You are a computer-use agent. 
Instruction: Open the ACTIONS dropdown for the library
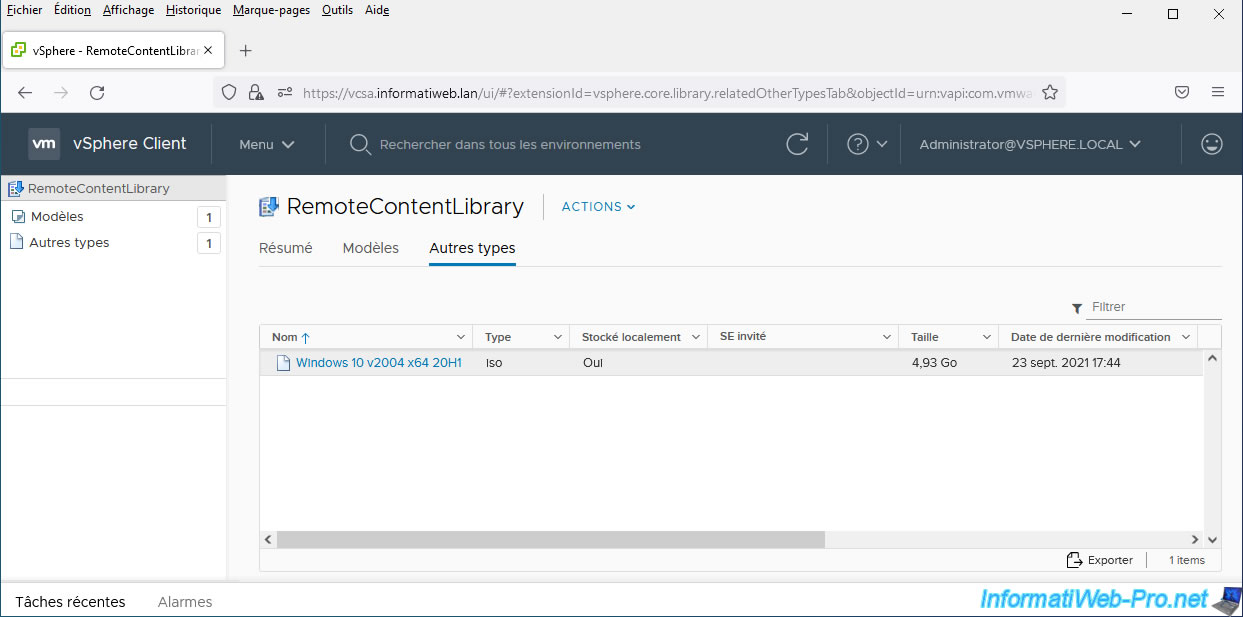pos(598,207)
